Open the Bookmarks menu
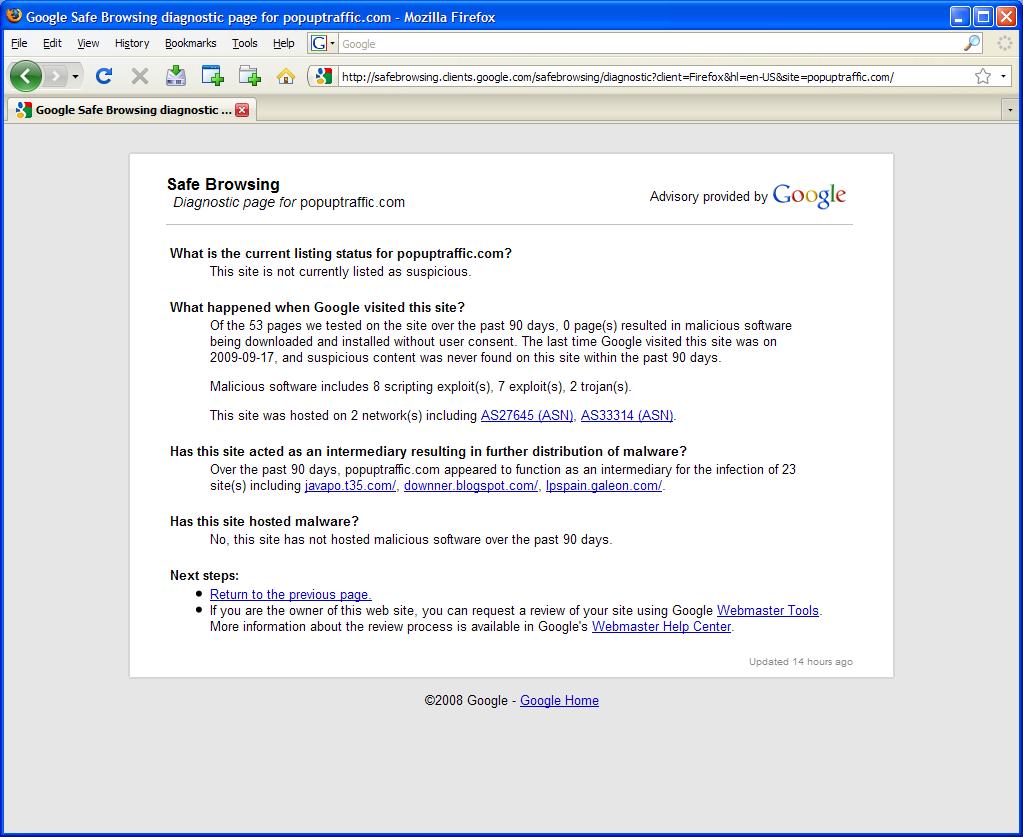The width and height of the screenshot is (1023, 837). 189,43
